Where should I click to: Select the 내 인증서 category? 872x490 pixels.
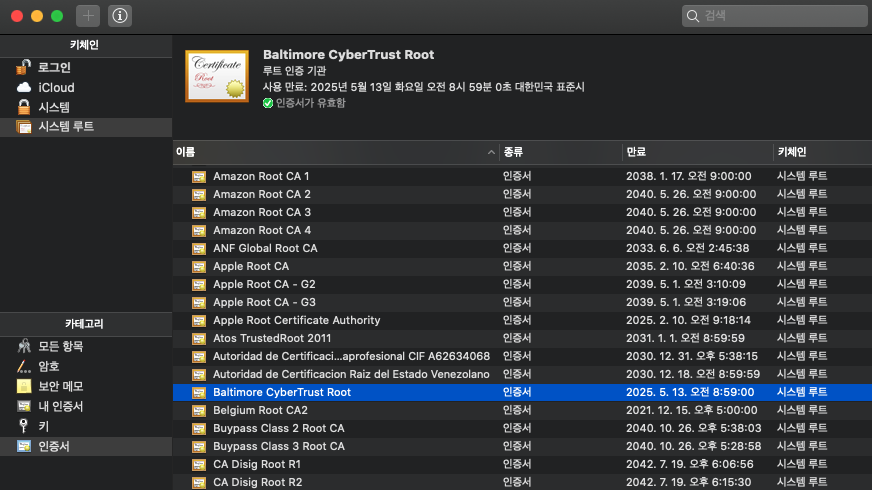tap(86, 406)
